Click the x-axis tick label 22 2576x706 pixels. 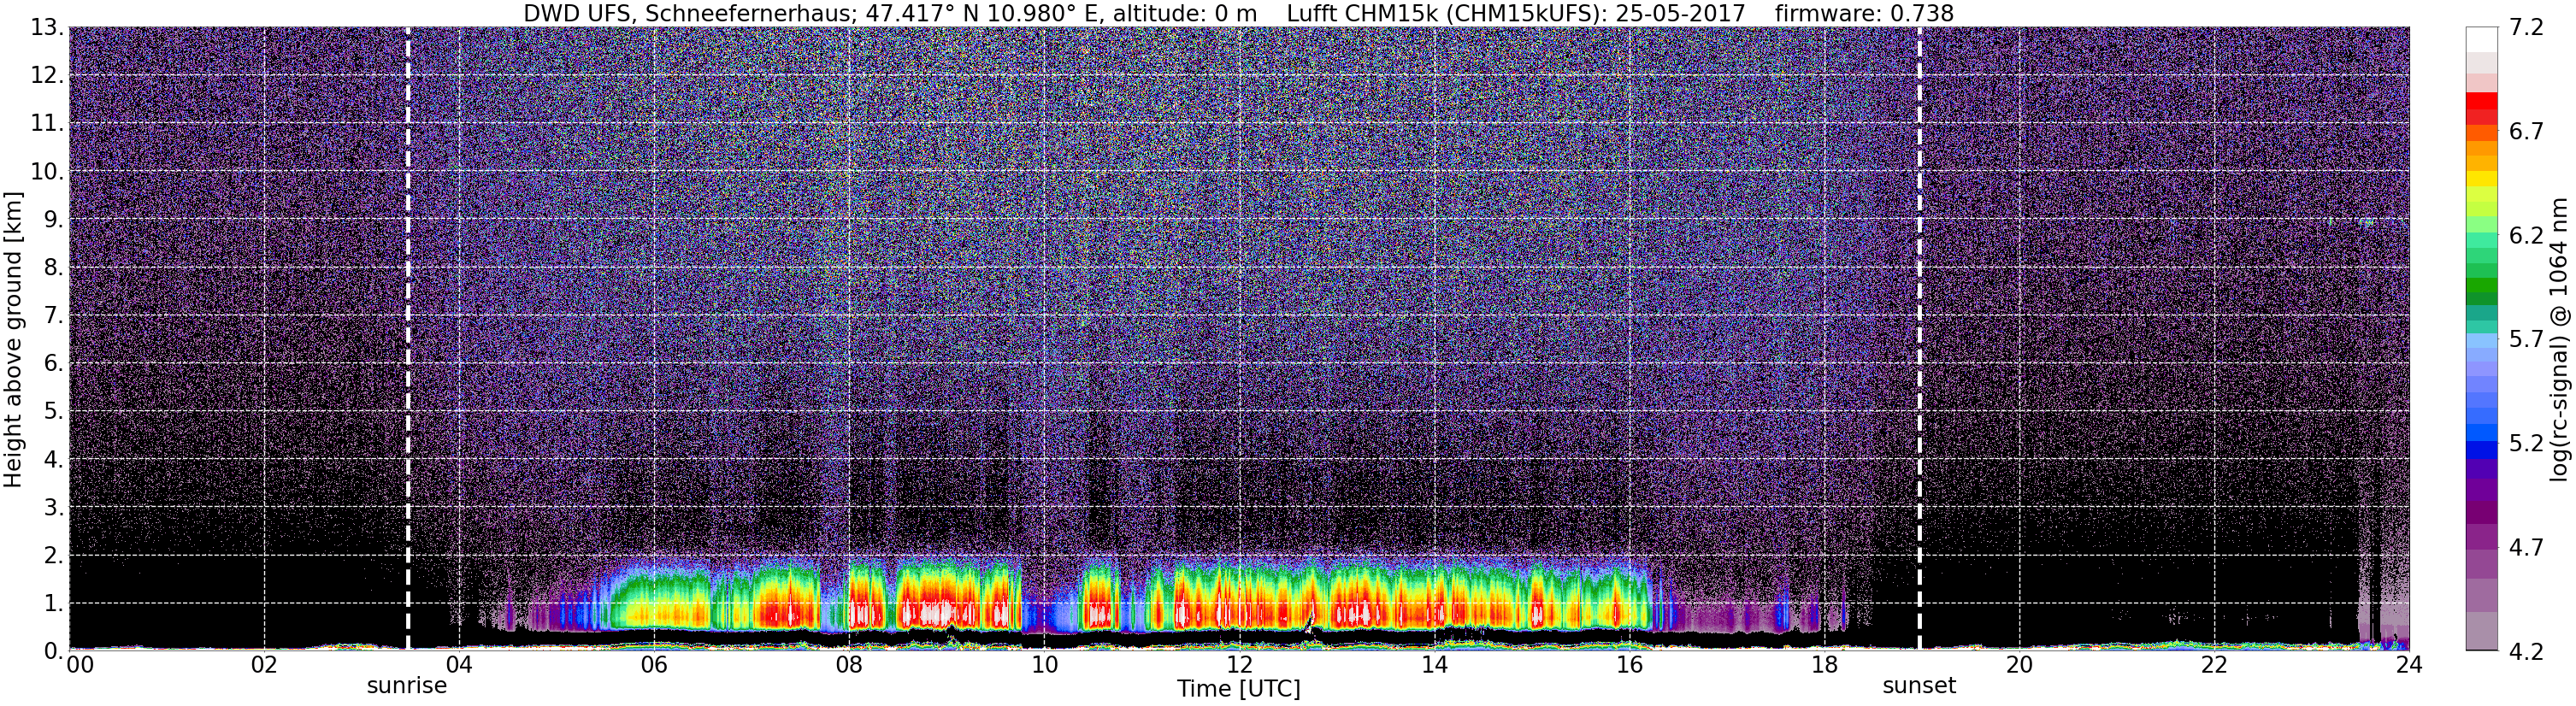click(x=2214, y=665)
